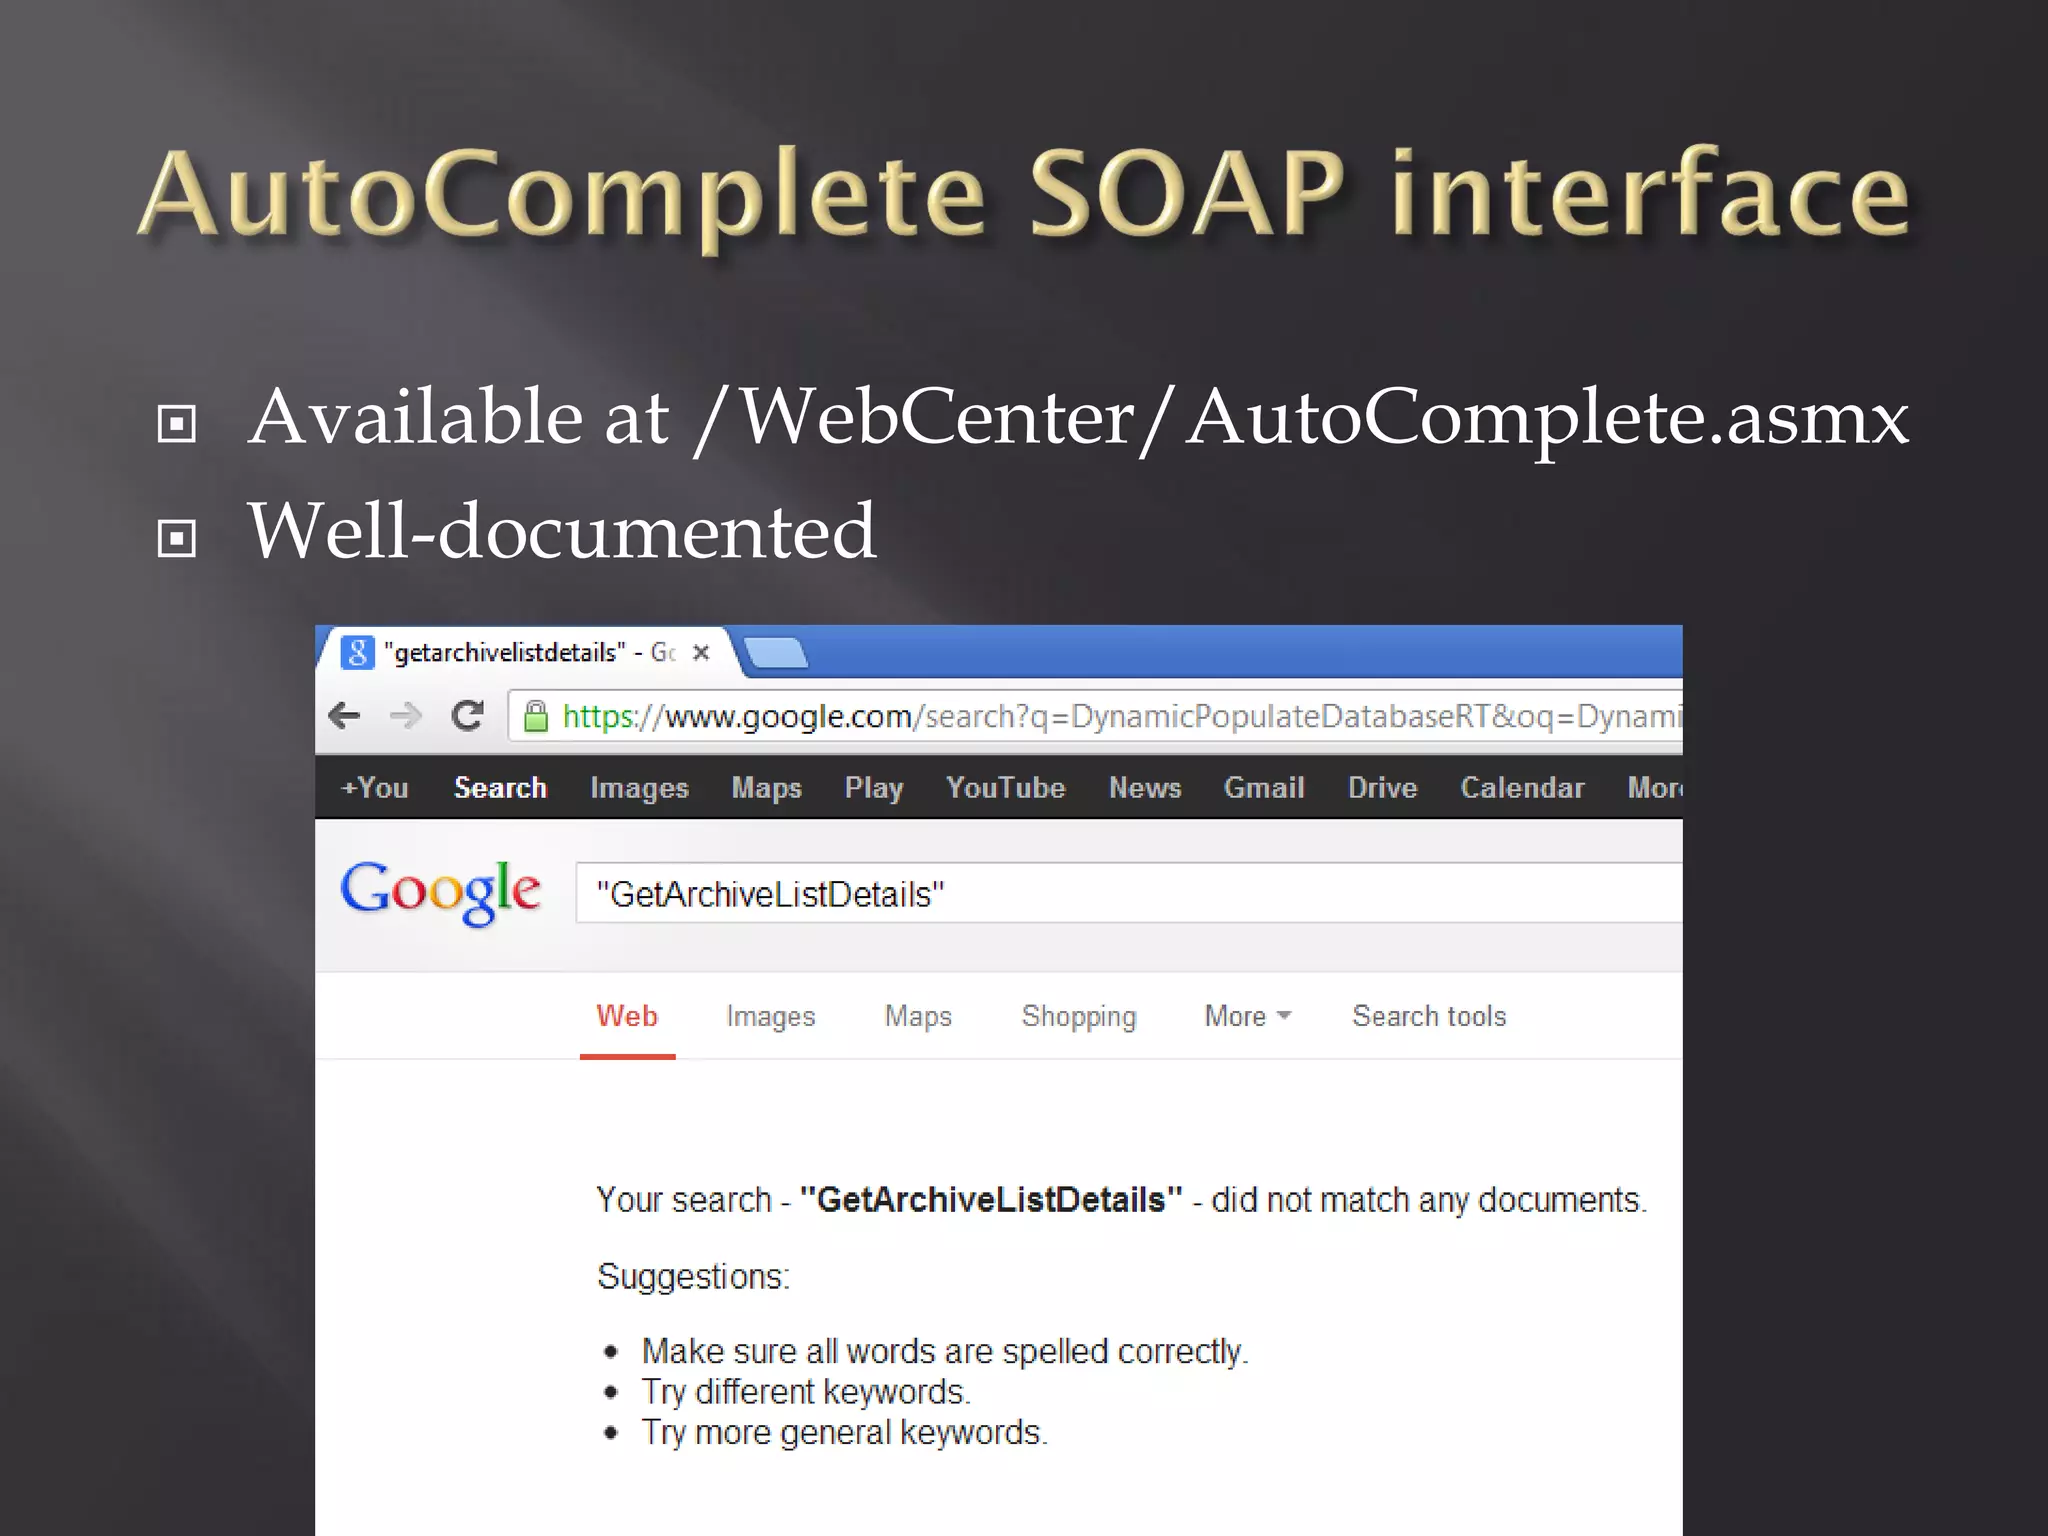Open Maps in the black Google bar

tap(766, 788)
